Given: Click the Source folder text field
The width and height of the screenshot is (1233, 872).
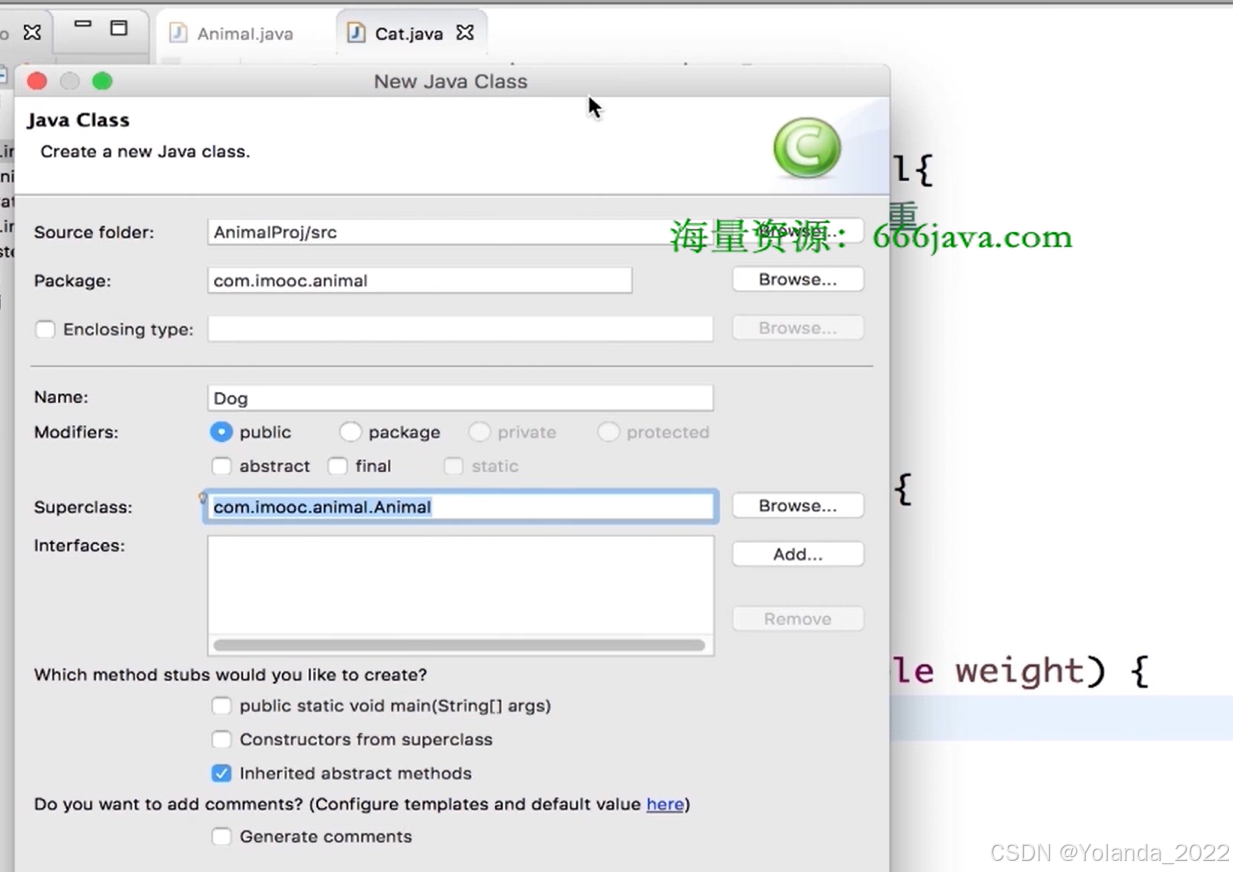Looking at the screenshot, I should pyautogui.click(x=460, y=232).
